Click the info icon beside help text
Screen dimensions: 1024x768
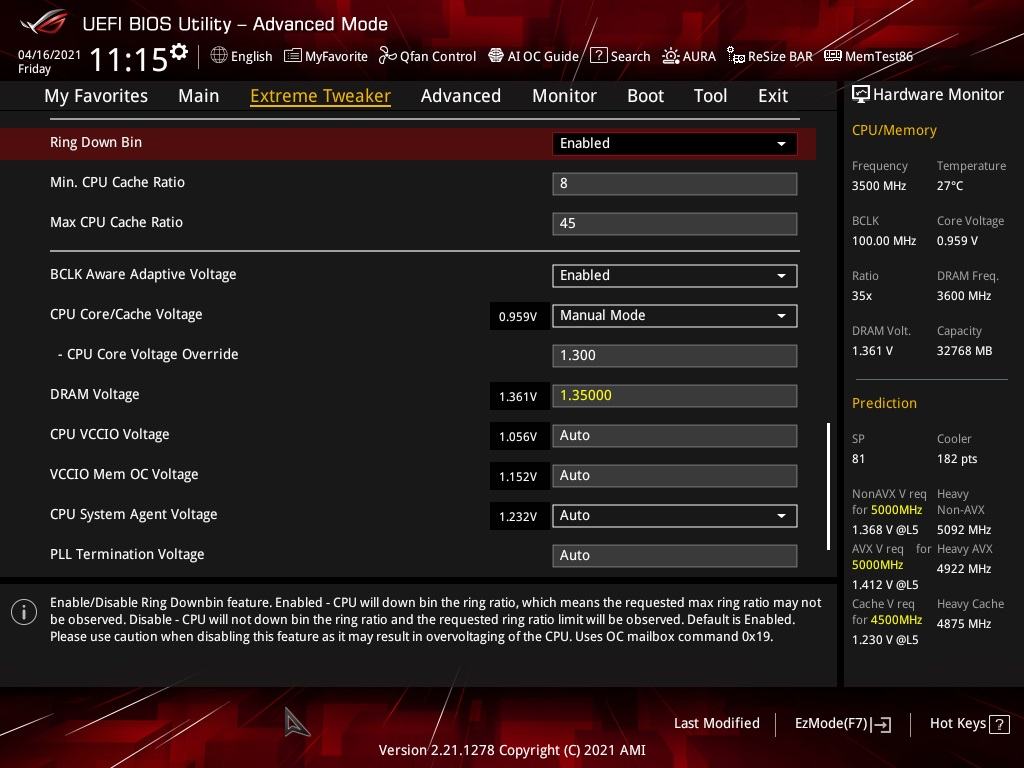[24, 612]
